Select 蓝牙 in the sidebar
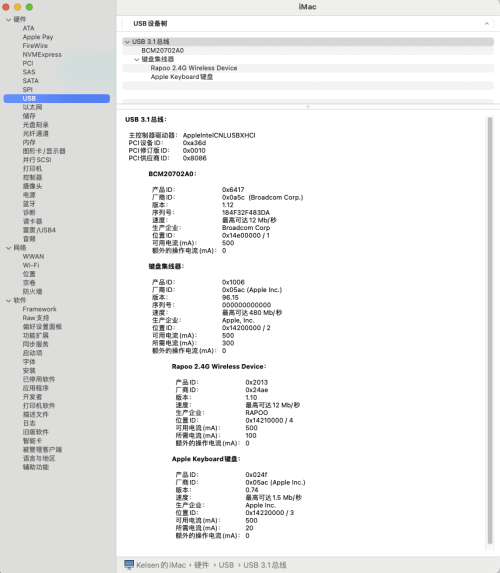The width and height of the screenshot is (500, 573). pos(29,204)
